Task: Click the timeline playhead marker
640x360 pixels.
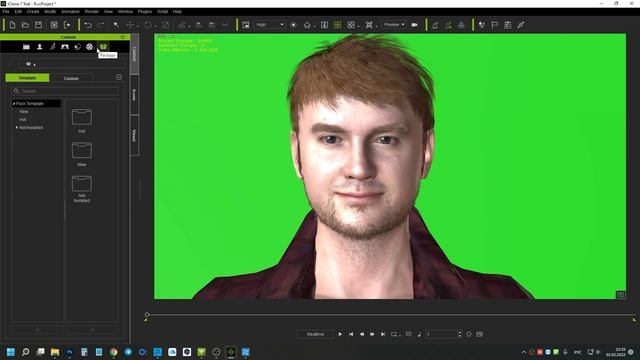Action: coord(147,315)
